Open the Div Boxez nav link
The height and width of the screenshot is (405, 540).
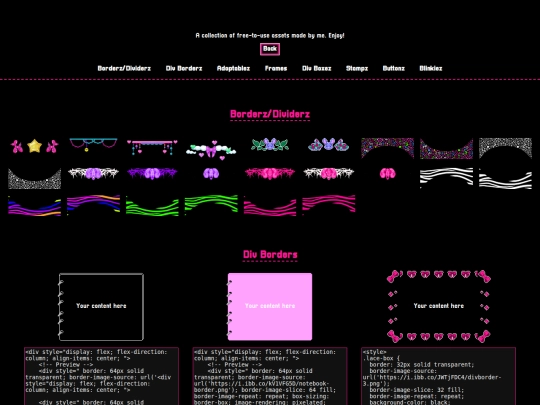pyautogui.click(x=316, y=68)
